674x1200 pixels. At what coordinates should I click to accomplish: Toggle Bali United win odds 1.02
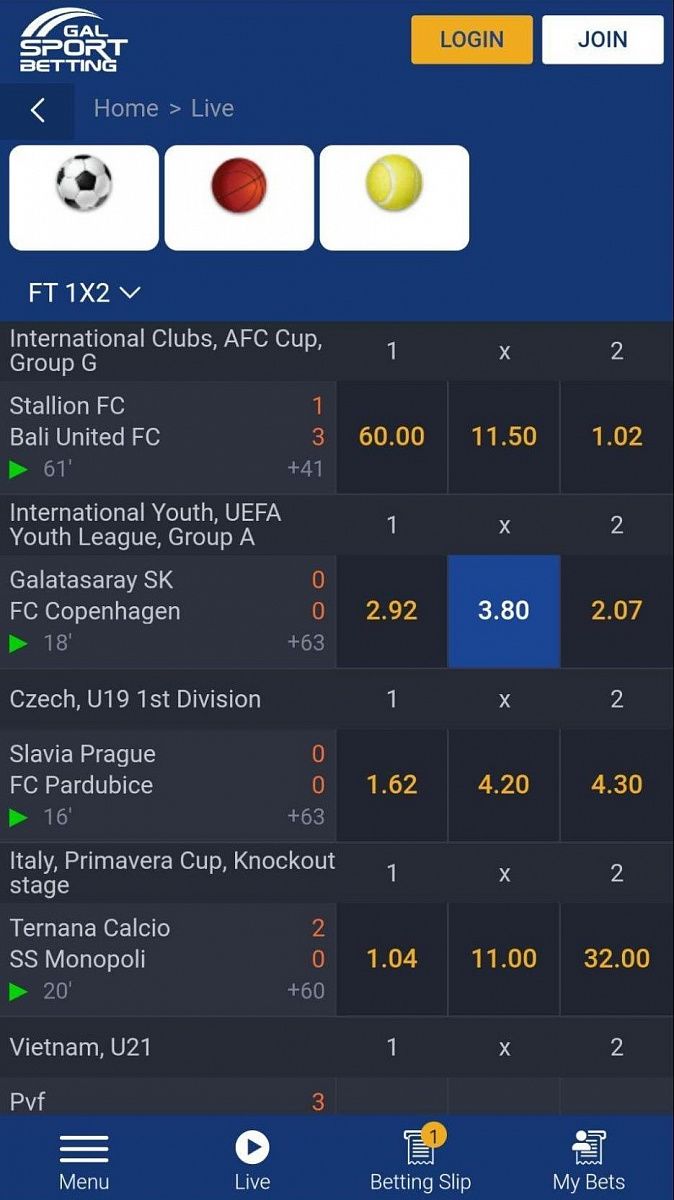click(617, 437)
